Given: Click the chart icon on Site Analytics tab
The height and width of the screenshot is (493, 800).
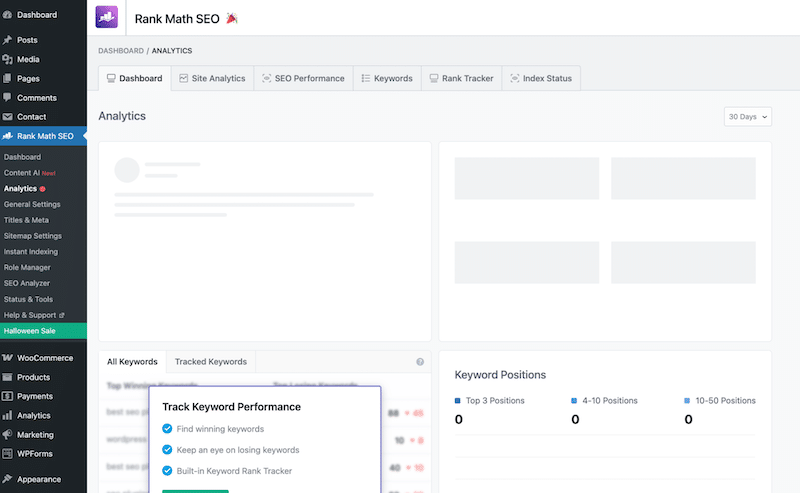Looking at the screenshot, I should click(x=184, y=78).
